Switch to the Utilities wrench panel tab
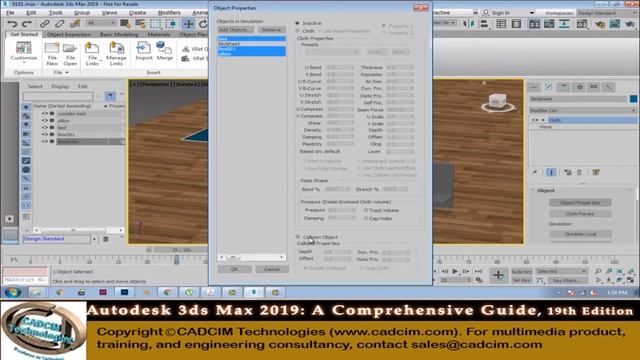 pyautogui.click(x=609, y=87)
